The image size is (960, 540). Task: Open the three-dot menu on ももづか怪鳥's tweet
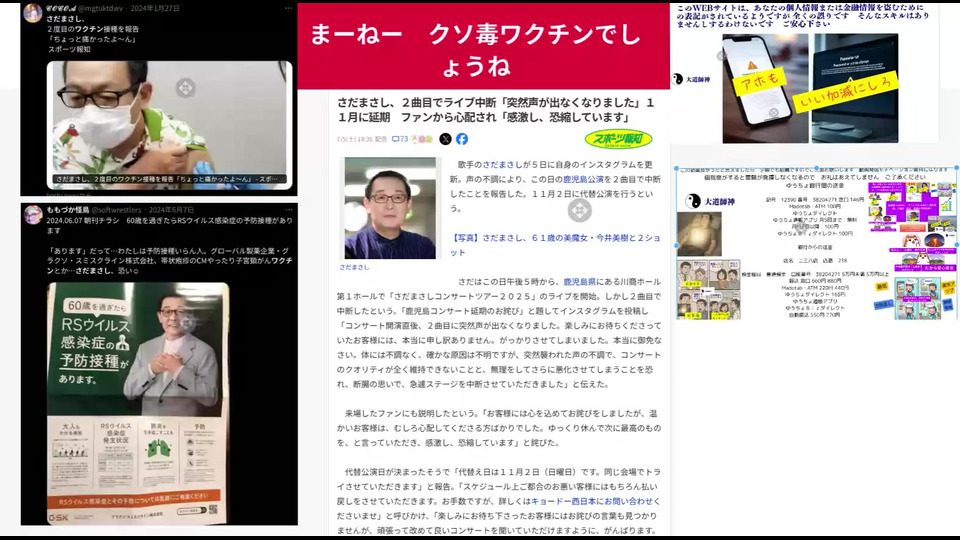pyautogui.click(x=288, y=210)
